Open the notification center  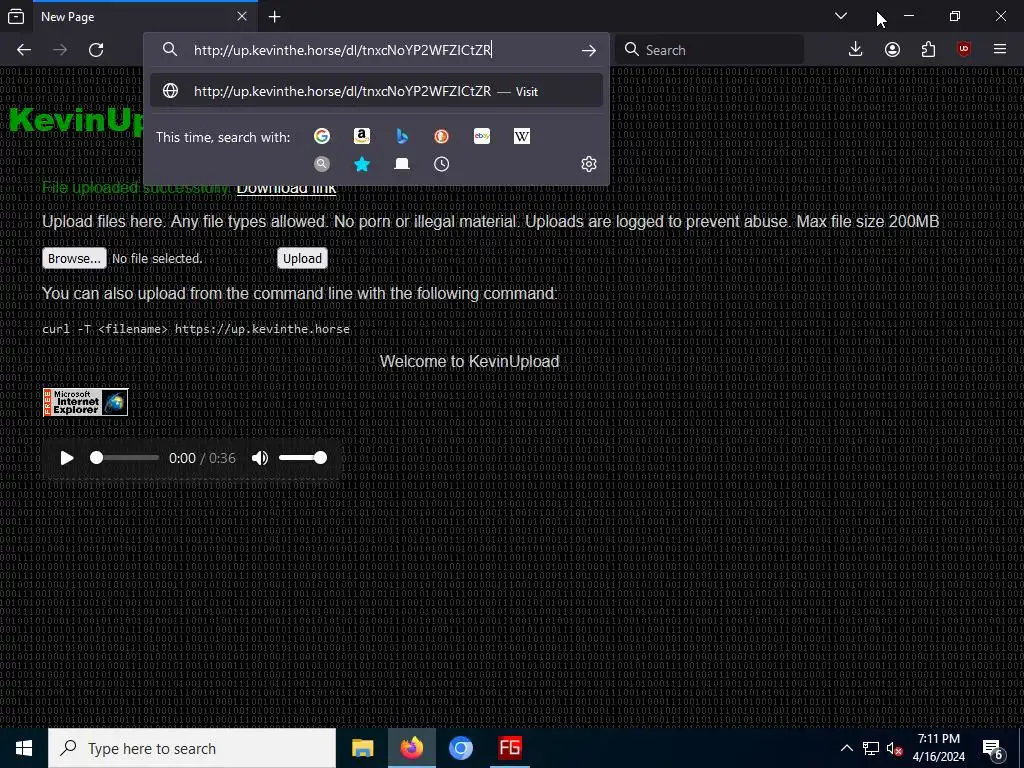point(993,748)
